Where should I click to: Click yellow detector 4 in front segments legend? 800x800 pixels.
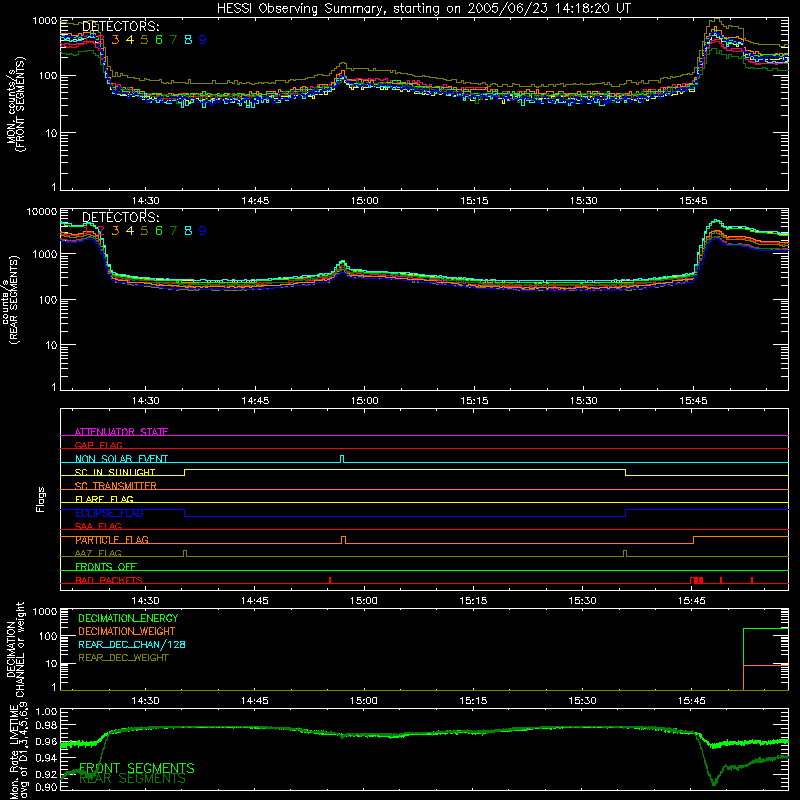click(x=130, y=40)
